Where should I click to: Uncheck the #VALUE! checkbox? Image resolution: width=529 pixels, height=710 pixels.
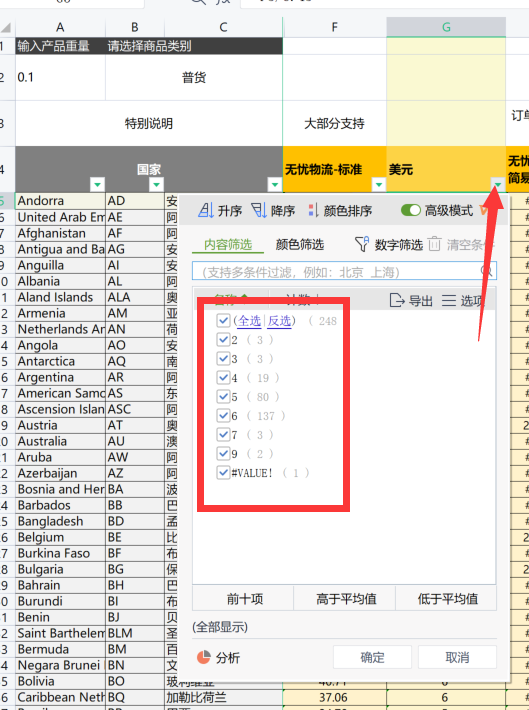click(223, 473)
